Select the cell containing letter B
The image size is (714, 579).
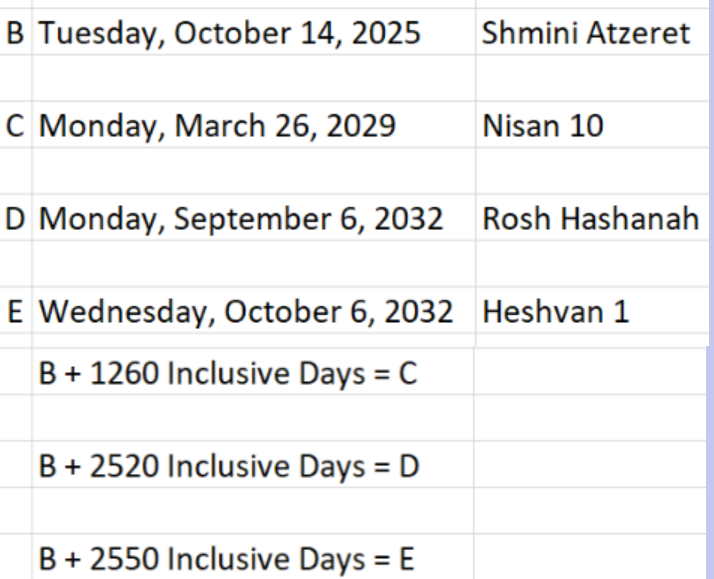click(15, 34)
